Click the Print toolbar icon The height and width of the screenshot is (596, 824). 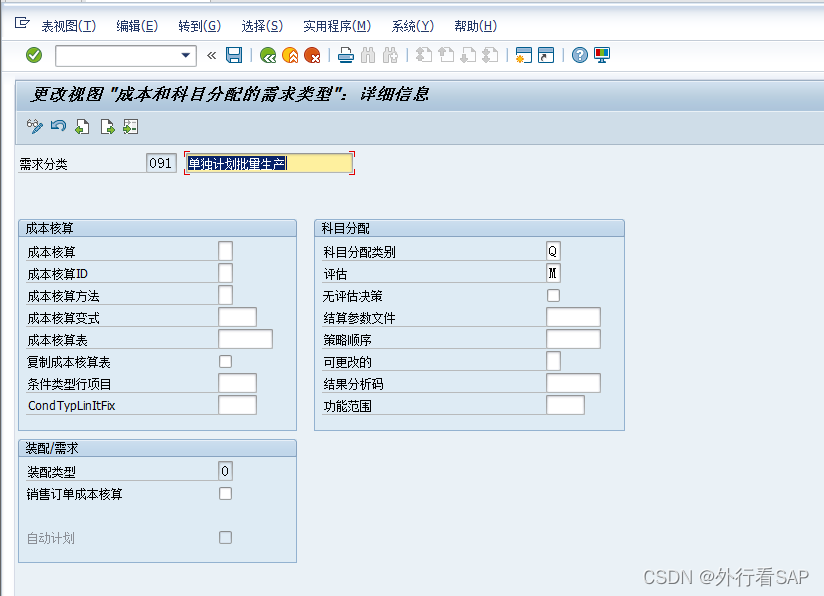click(x=346, y=57)
